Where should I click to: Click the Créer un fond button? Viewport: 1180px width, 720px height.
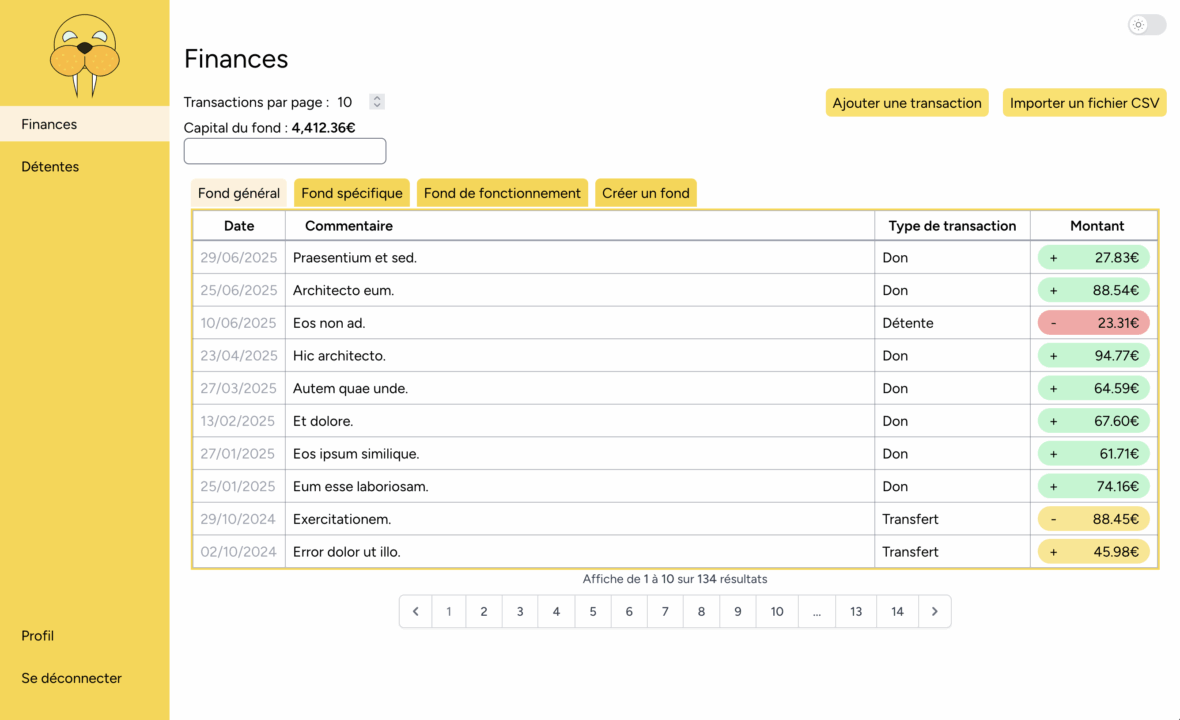click(x=645, y=193)
